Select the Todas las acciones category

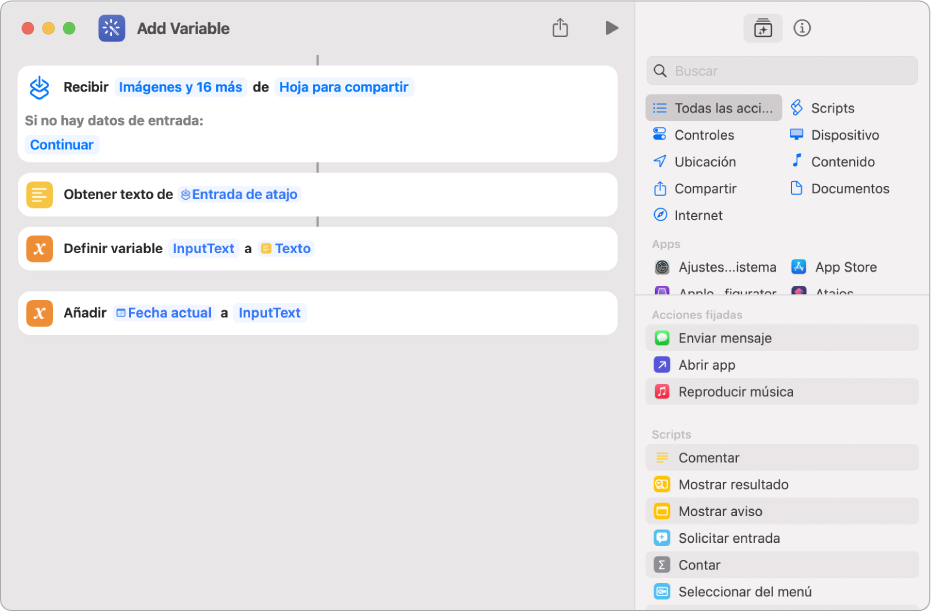pyautogui.click(x=714, y=108)
